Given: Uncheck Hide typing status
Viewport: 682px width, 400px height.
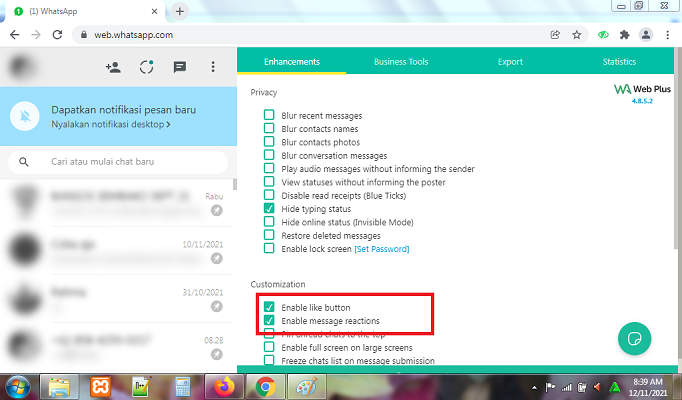Looking at the screenshot, I should 269,208.
